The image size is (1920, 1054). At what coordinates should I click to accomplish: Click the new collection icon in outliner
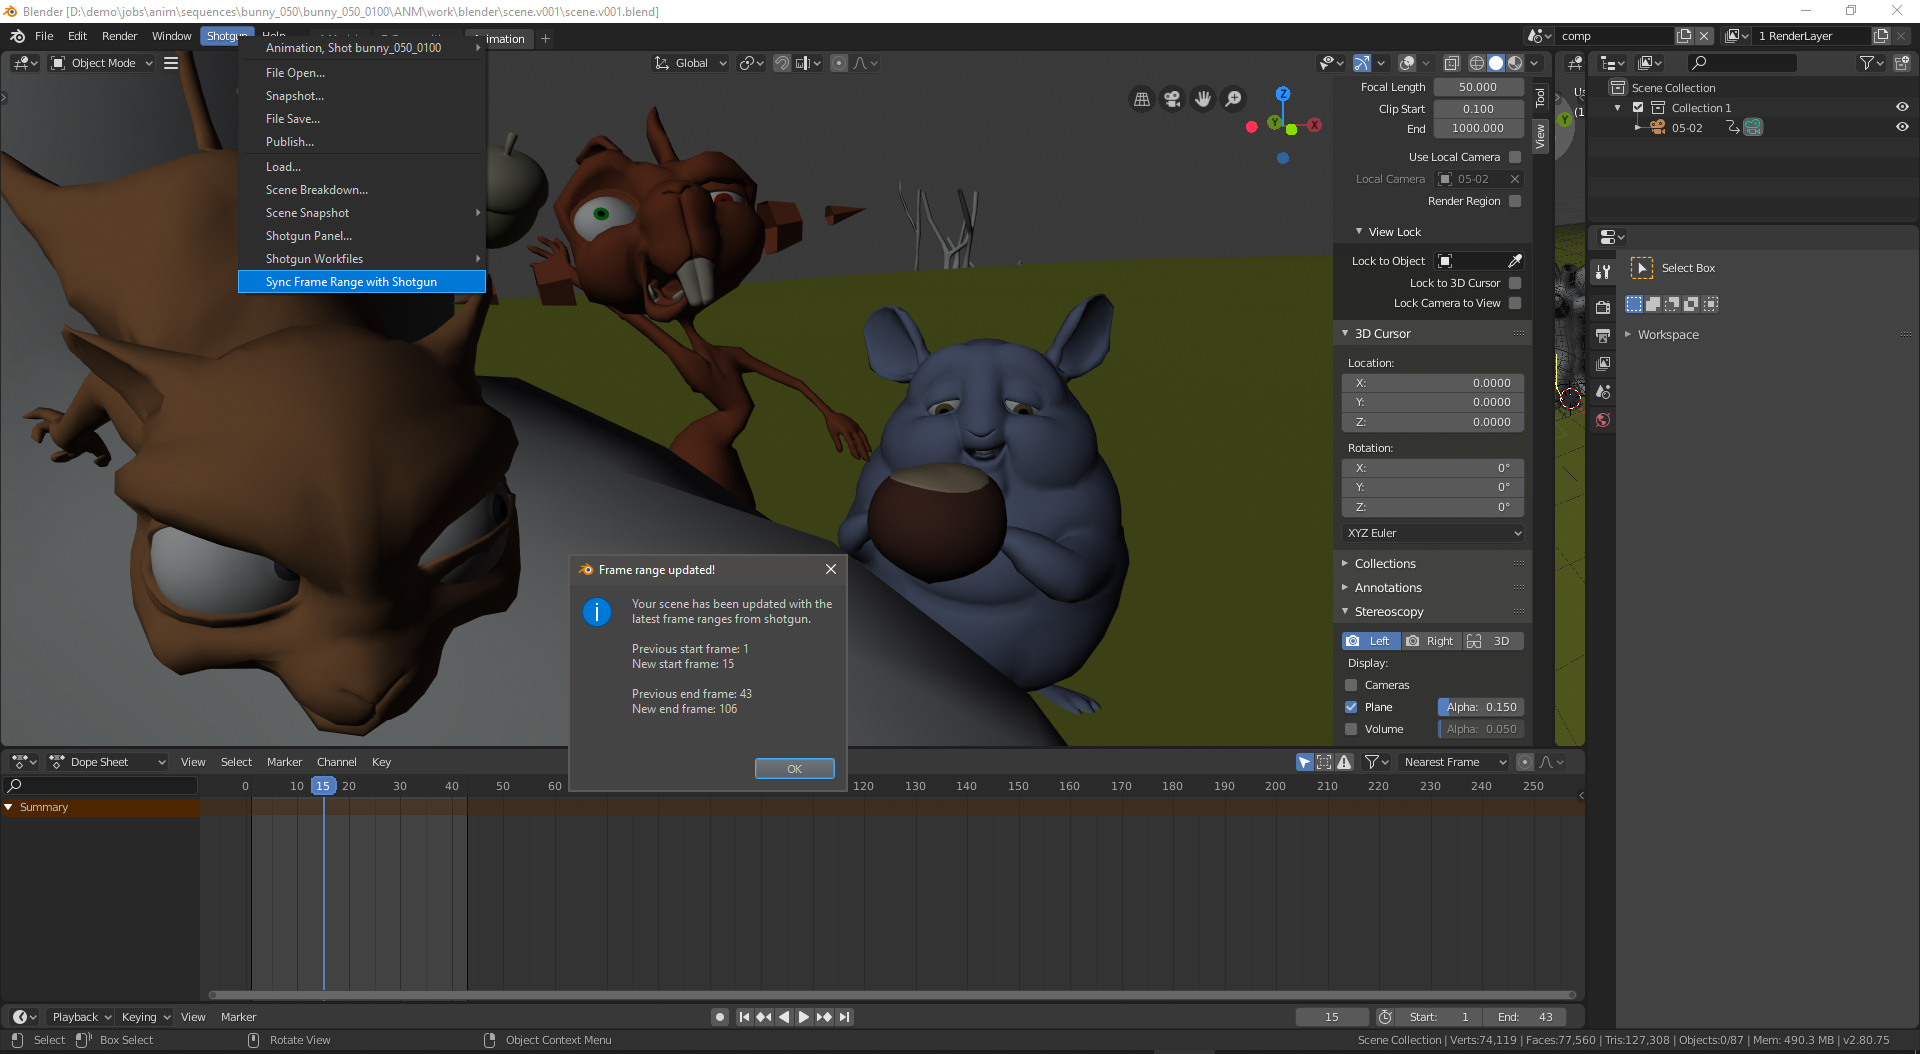pos(1901,63)
